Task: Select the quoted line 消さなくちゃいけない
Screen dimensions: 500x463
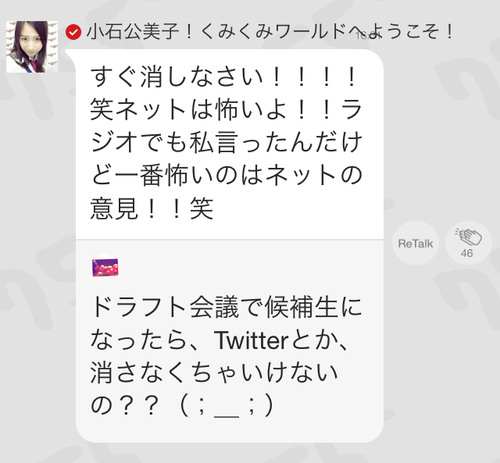Action: coord(214,372)
